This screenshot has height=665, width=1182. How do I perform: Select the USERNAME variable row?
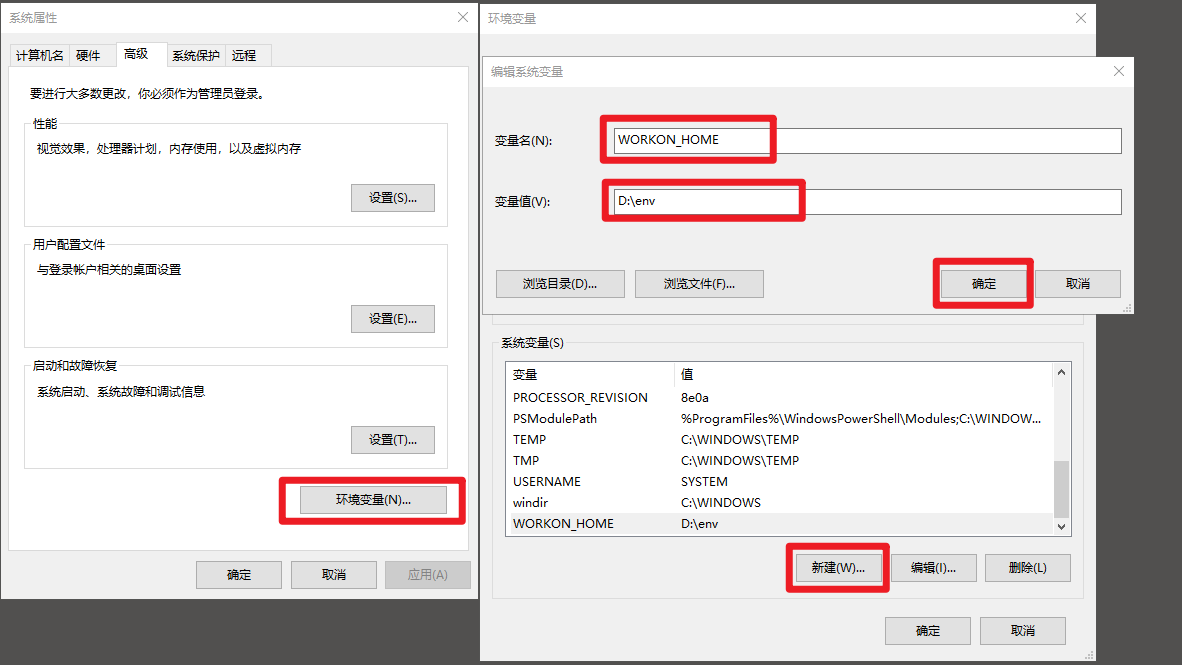click(x=780, y=482)
